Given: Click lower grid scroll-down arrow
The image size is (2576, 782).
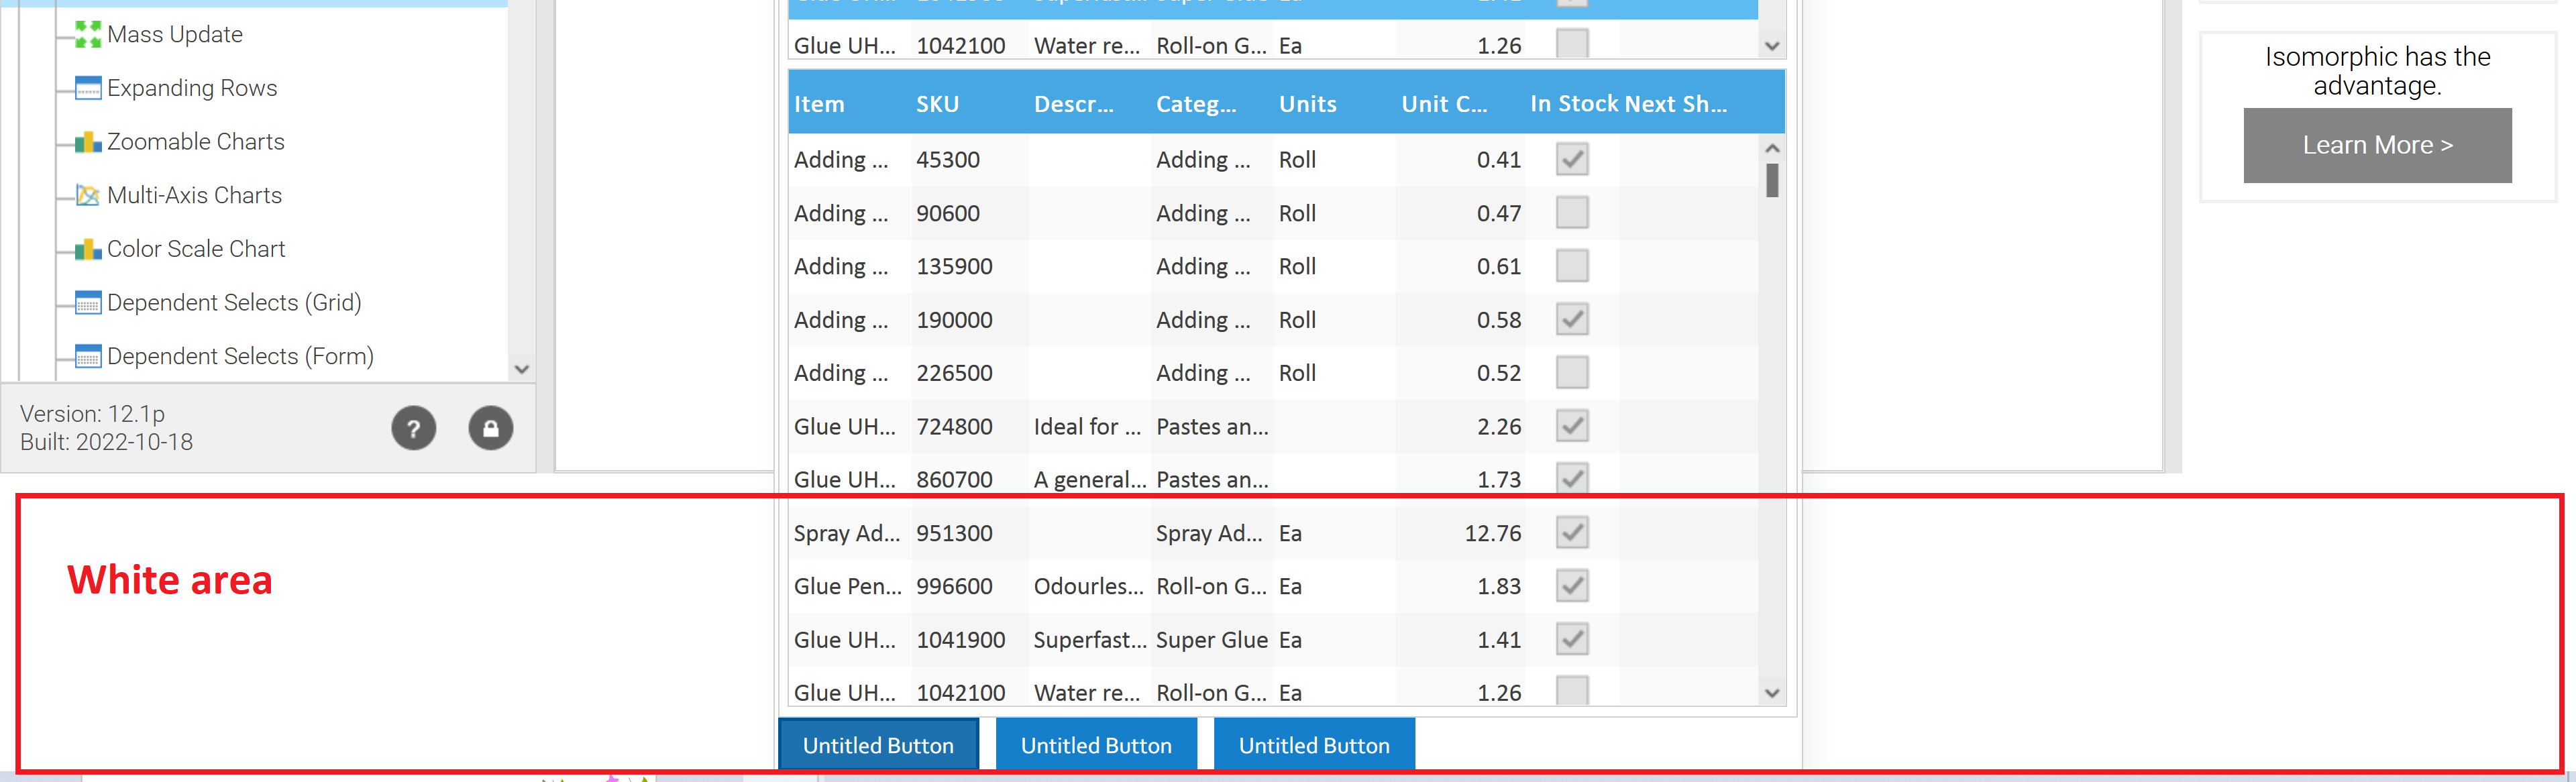Looking at the screenshot, I should tap(1772, 693).
